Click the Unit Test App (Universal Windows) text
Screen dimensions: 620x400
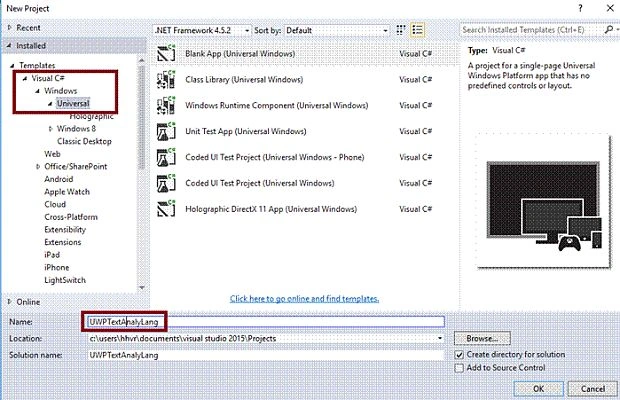click(x=246, y=131)
